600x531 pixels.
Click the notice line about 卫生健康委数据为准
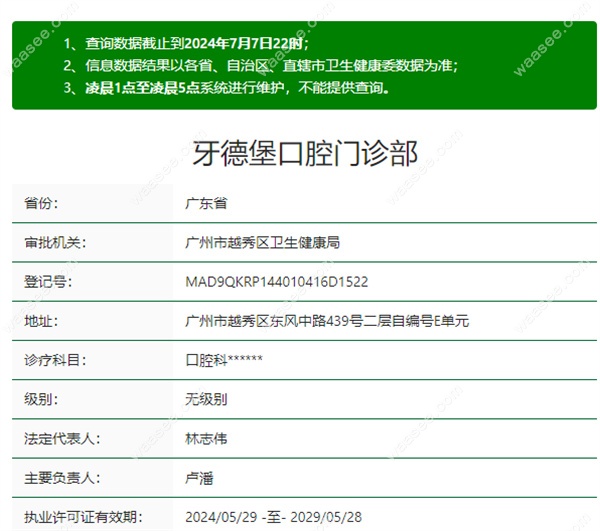pyautogui.click(x=261, y=65)
